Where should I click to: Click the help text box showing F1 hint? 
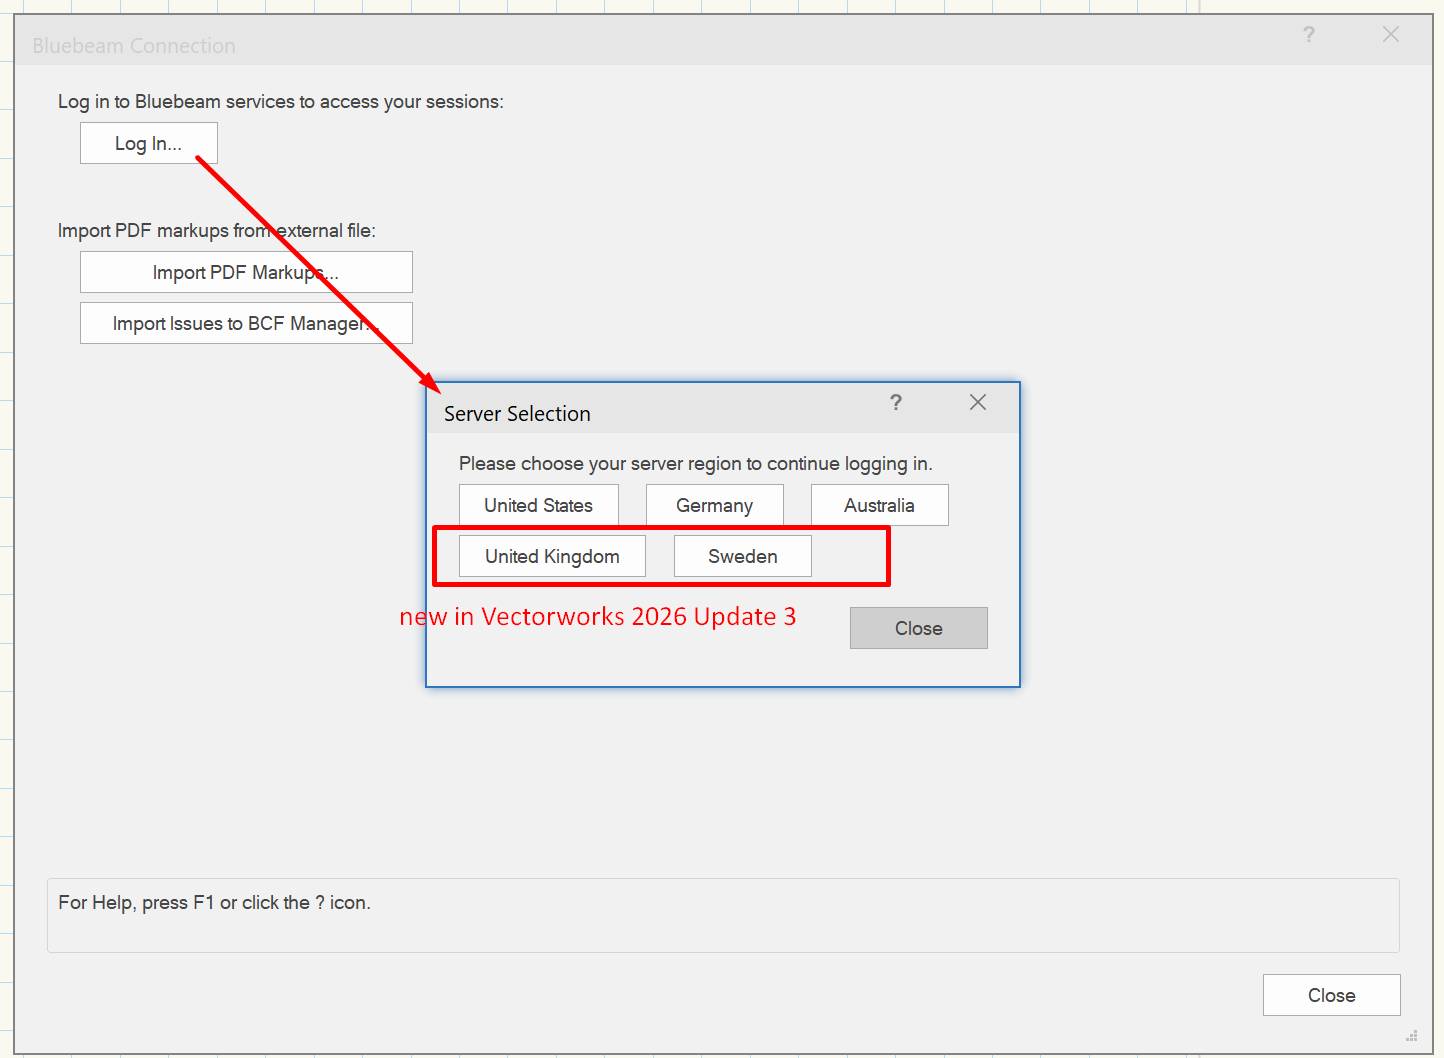point(722,915)
